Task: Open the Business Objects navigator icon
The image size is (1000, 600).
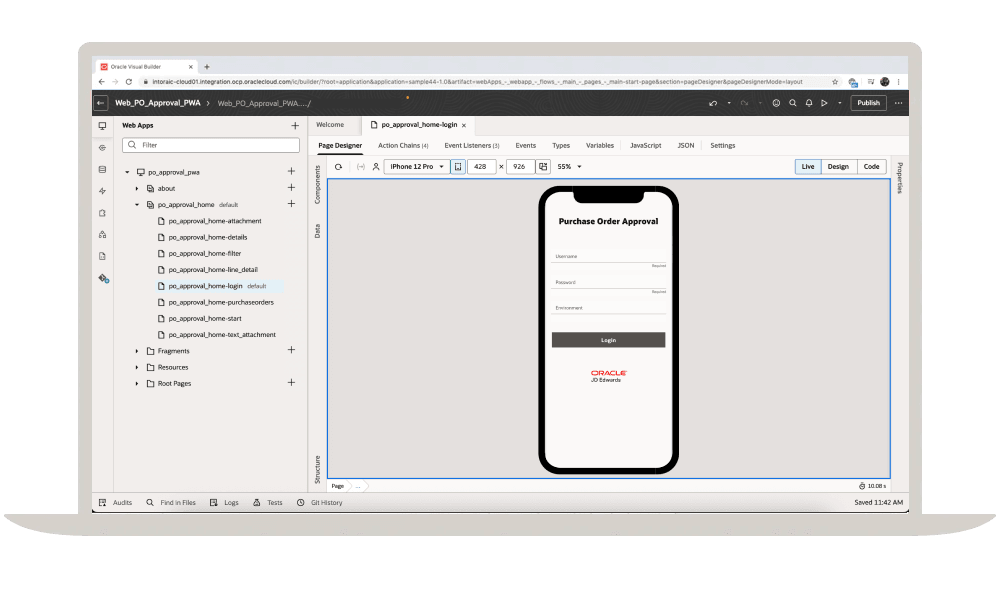Action: [x=103, y=170]
